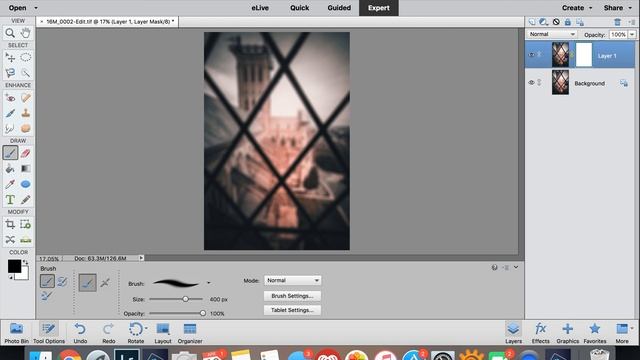Open the Effects panel
Image resolution: width=640 pixels, height=360 pixels.
[x=540, y=333]
